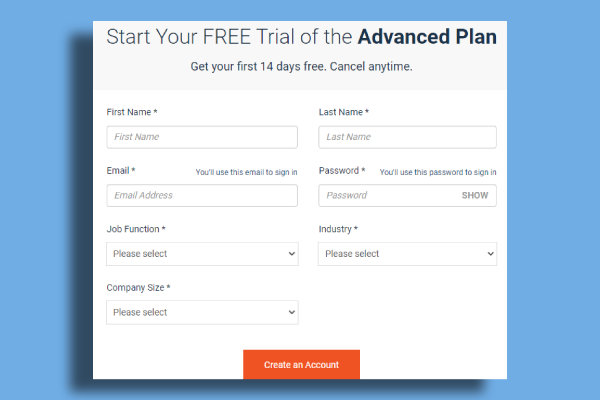Click the "Password *" field label
The width and height of the screenshot is (600, 400).
pyautogui.click(x=342, y=171)
